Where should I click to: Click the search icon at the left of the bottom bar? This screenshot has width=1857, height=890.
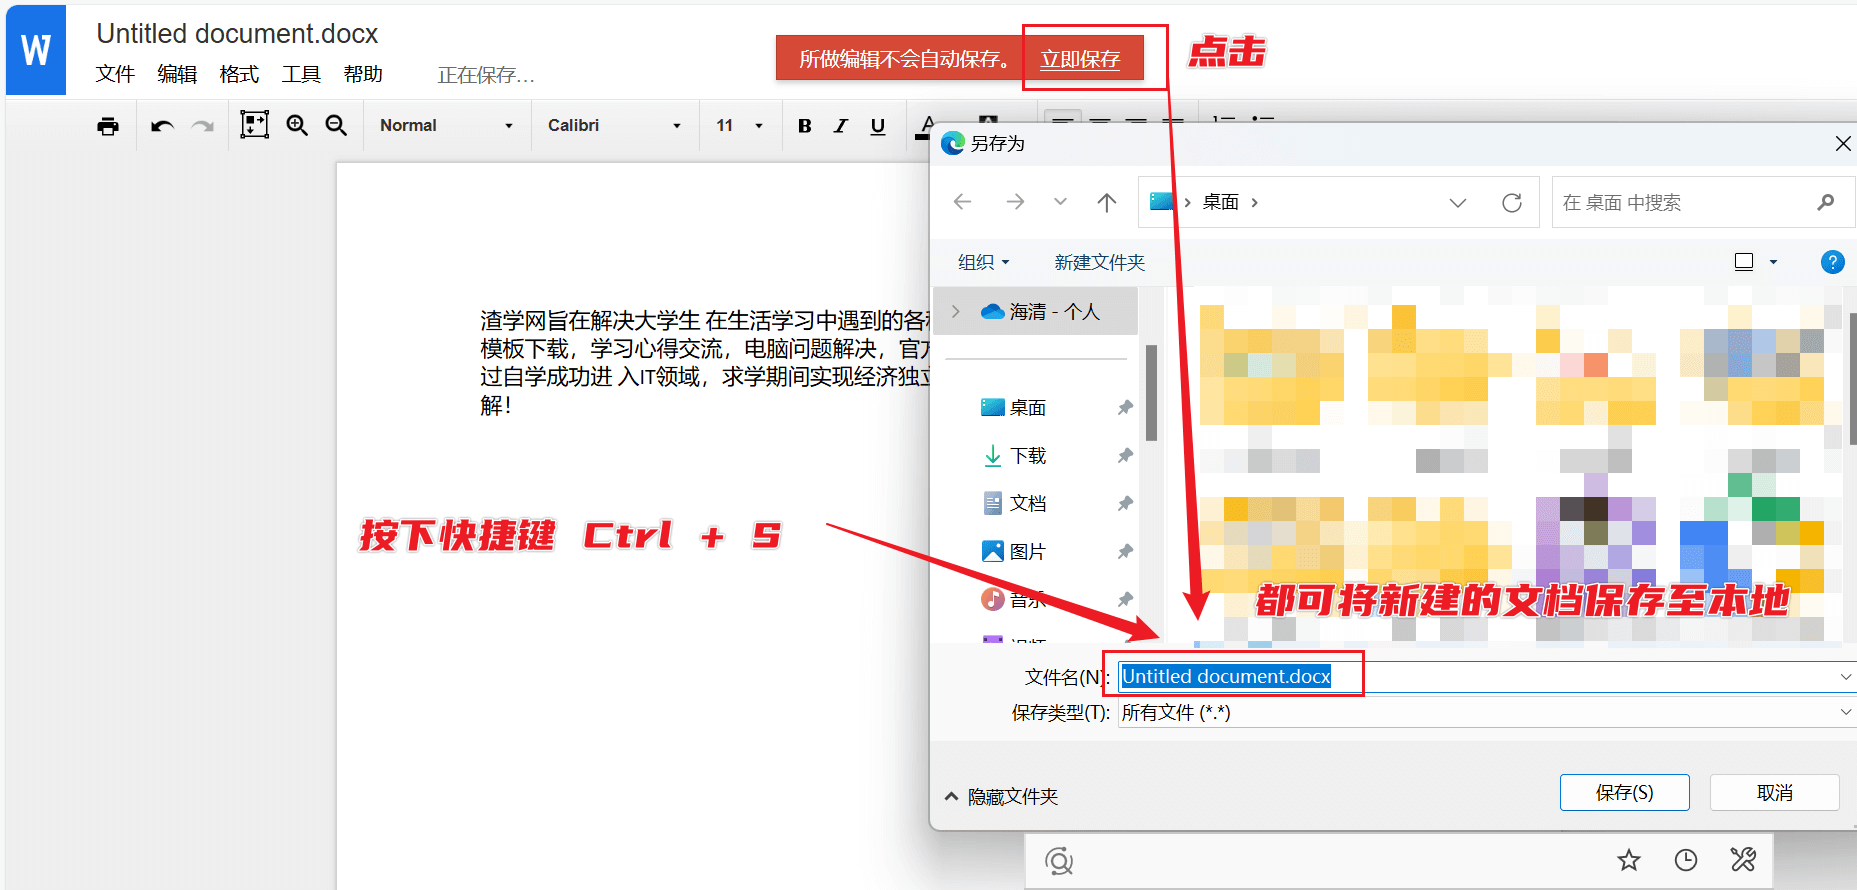pos(1059,861)
